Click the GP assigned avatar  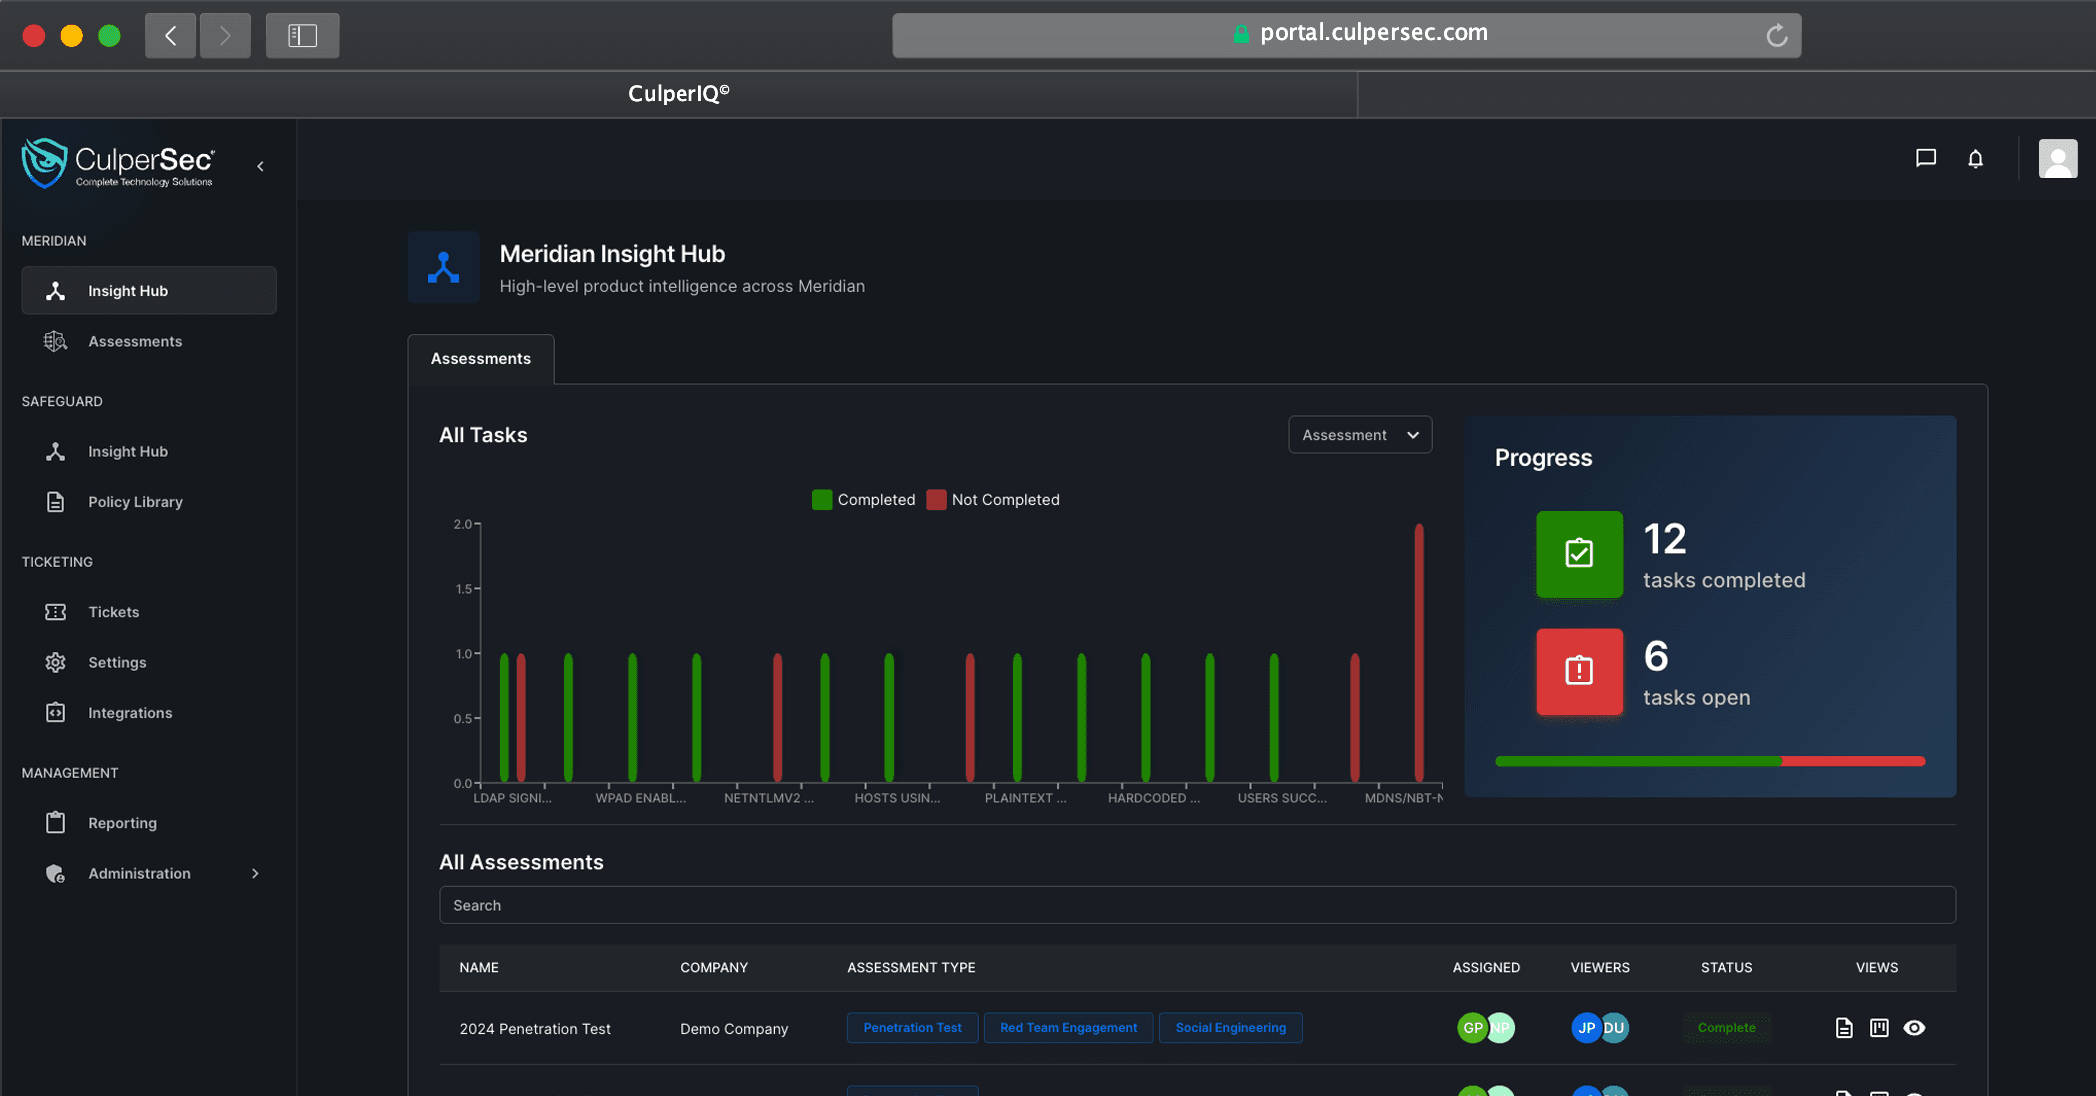pyautogui.click(x=1471, y=1028)
